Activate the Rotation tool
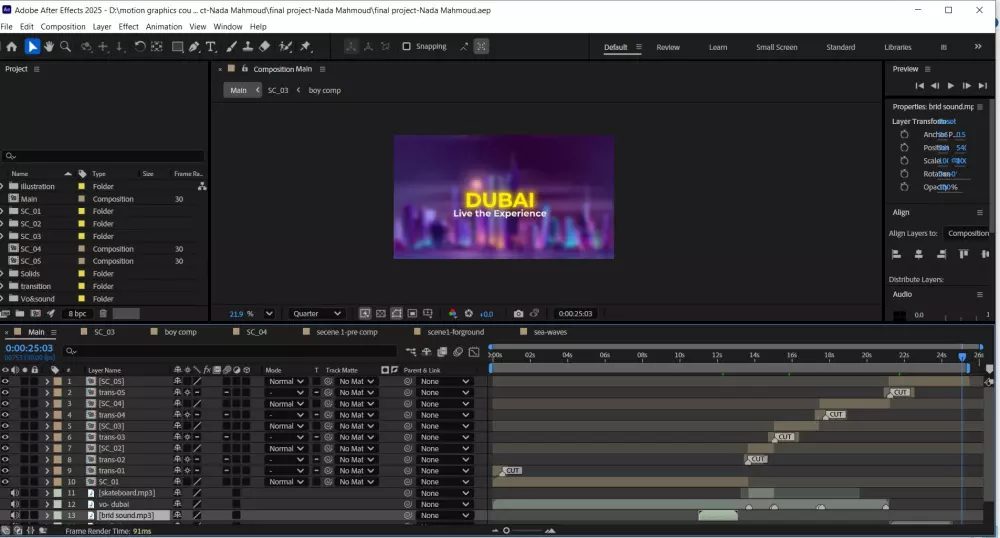The height and width of the screenshot is (538, 1000). (140, 47)
